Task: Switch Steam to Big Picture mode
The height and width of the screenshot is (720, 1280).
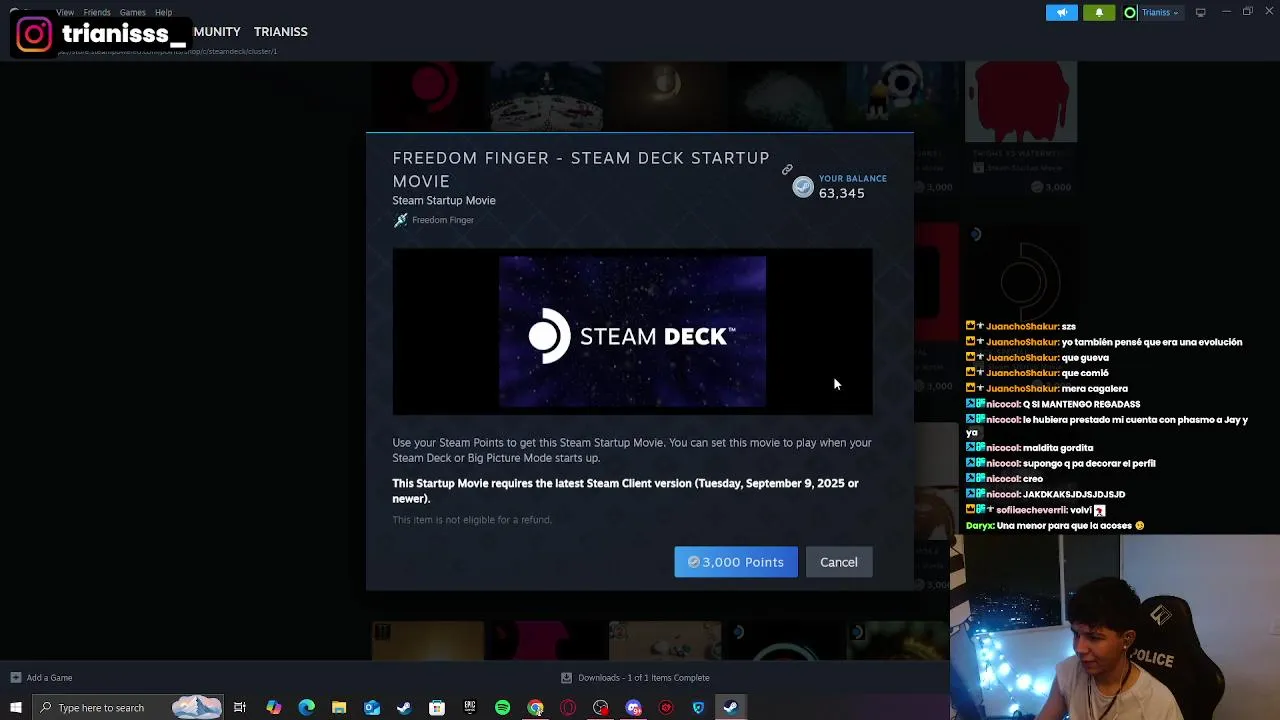Action: pyautogui.click(x=1200, y=12)
